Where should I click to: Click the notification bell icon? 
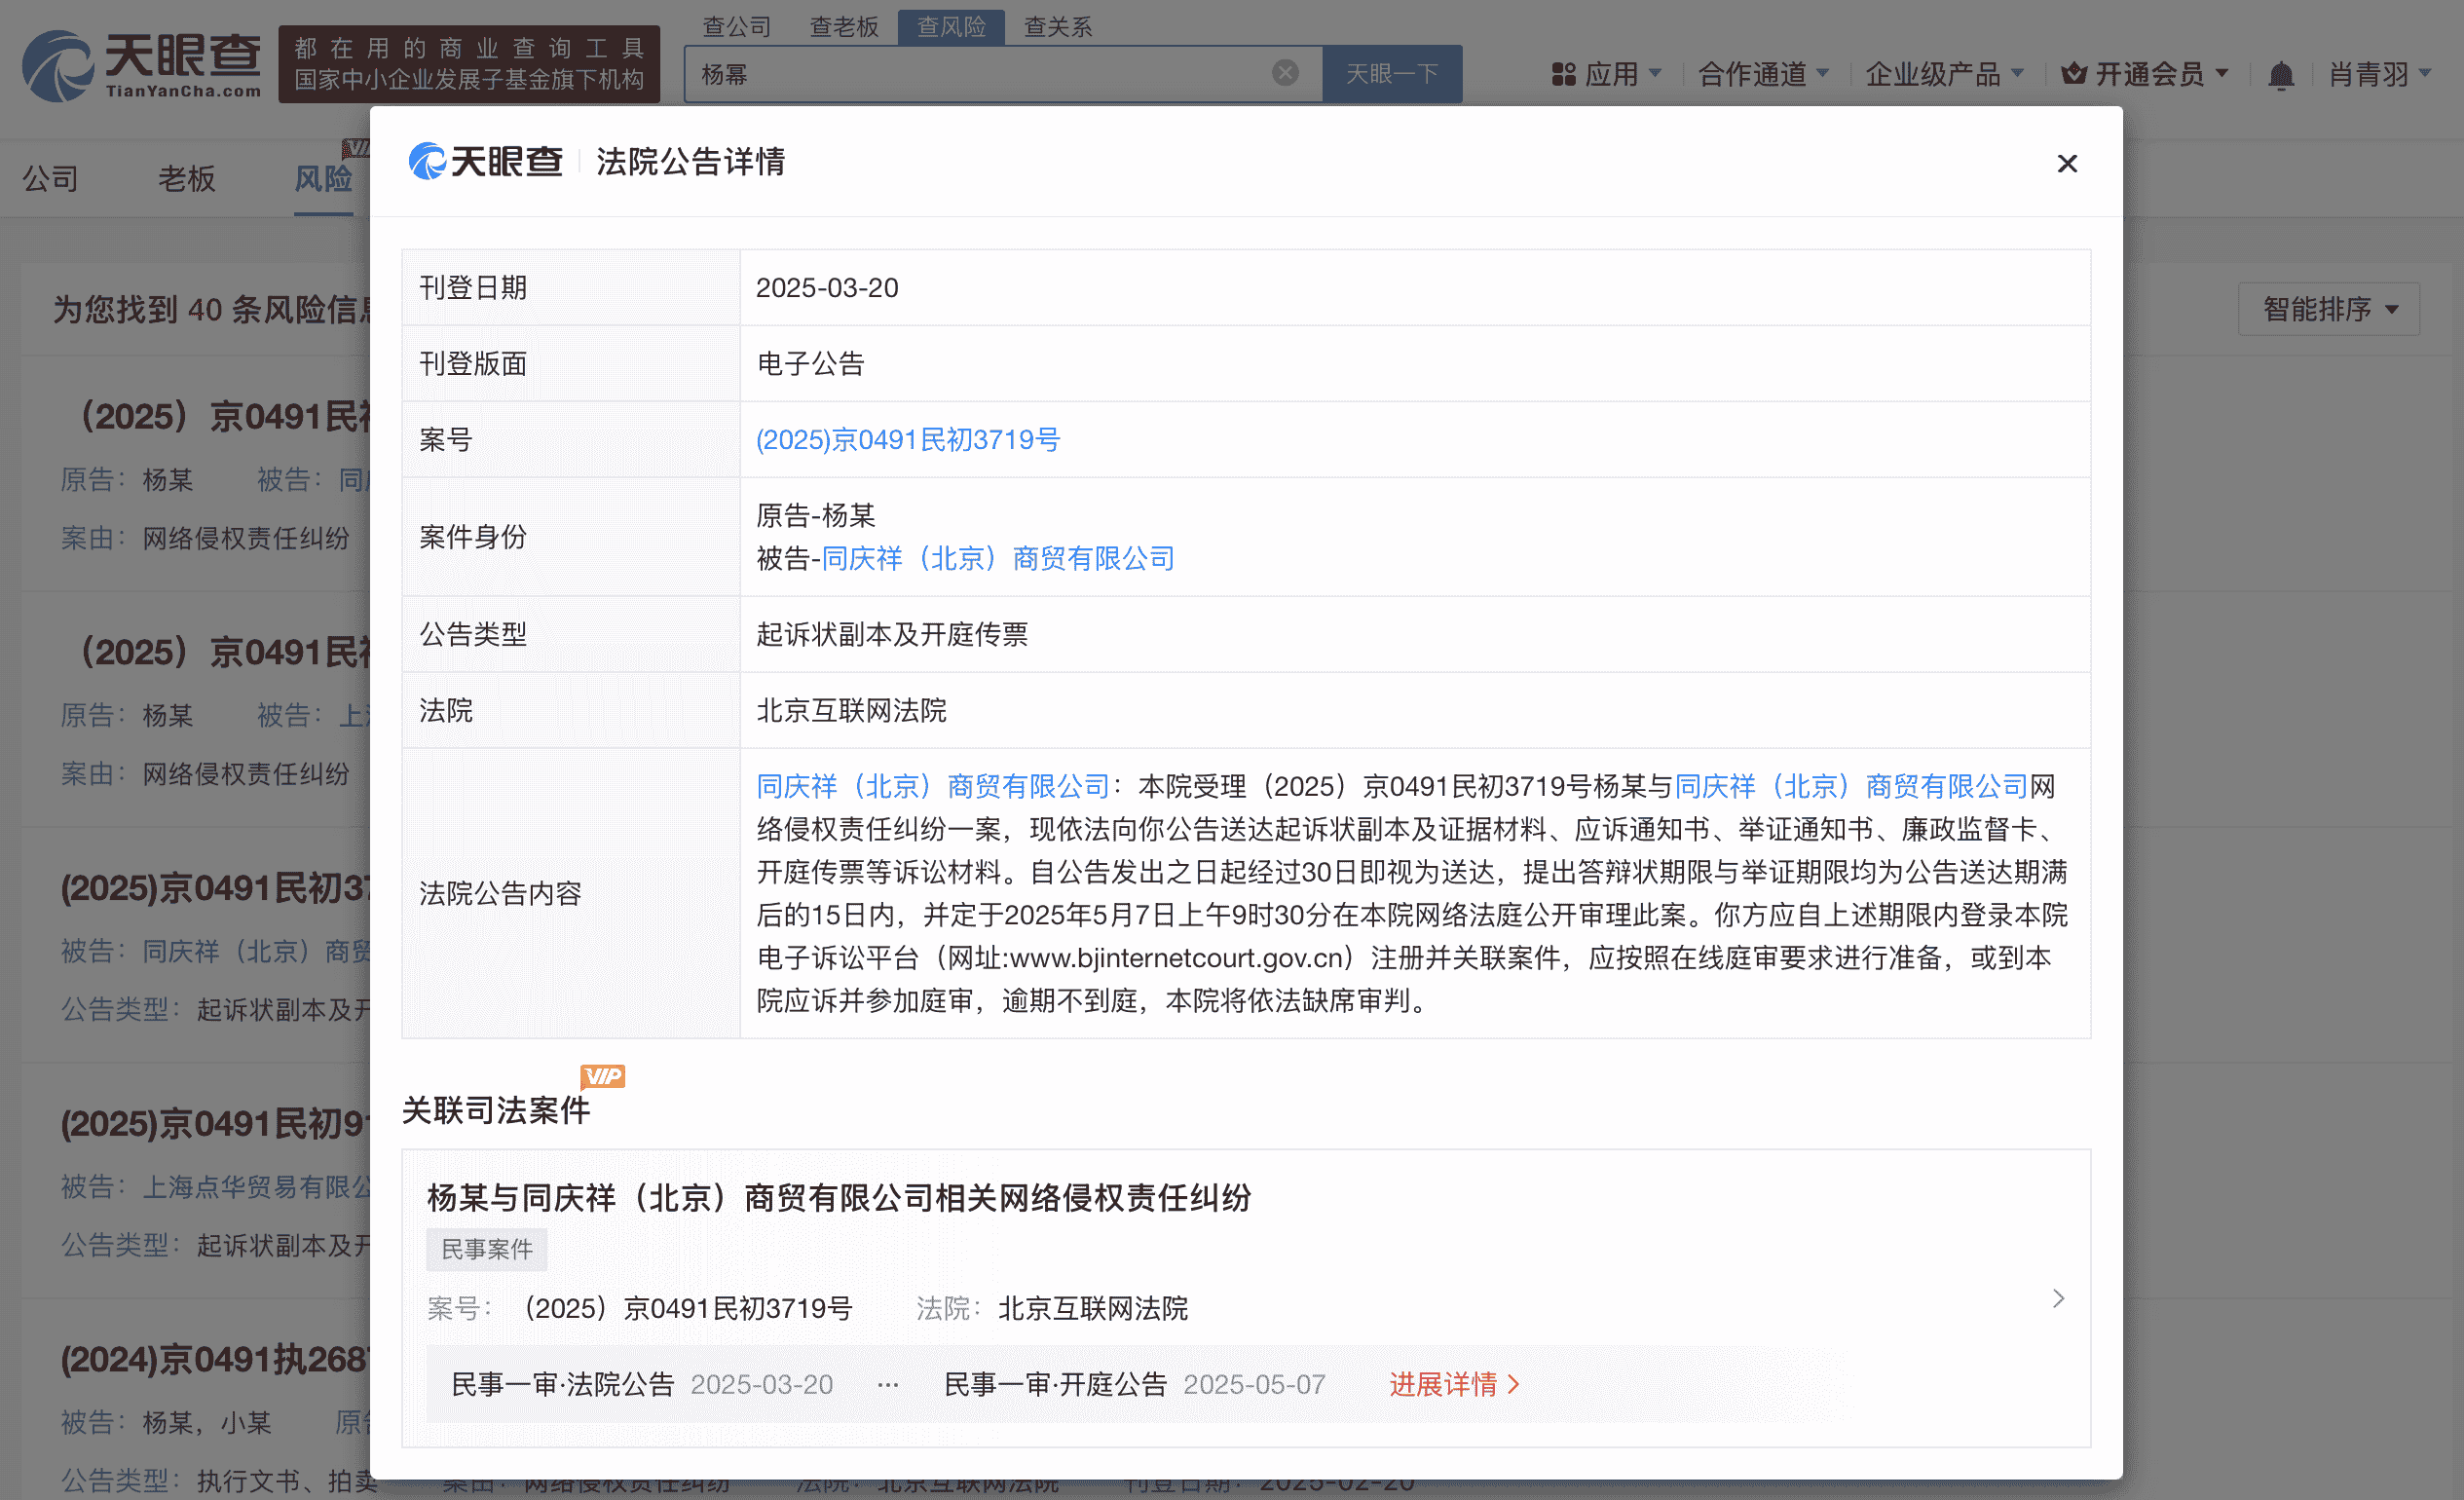coord(2281,73)
